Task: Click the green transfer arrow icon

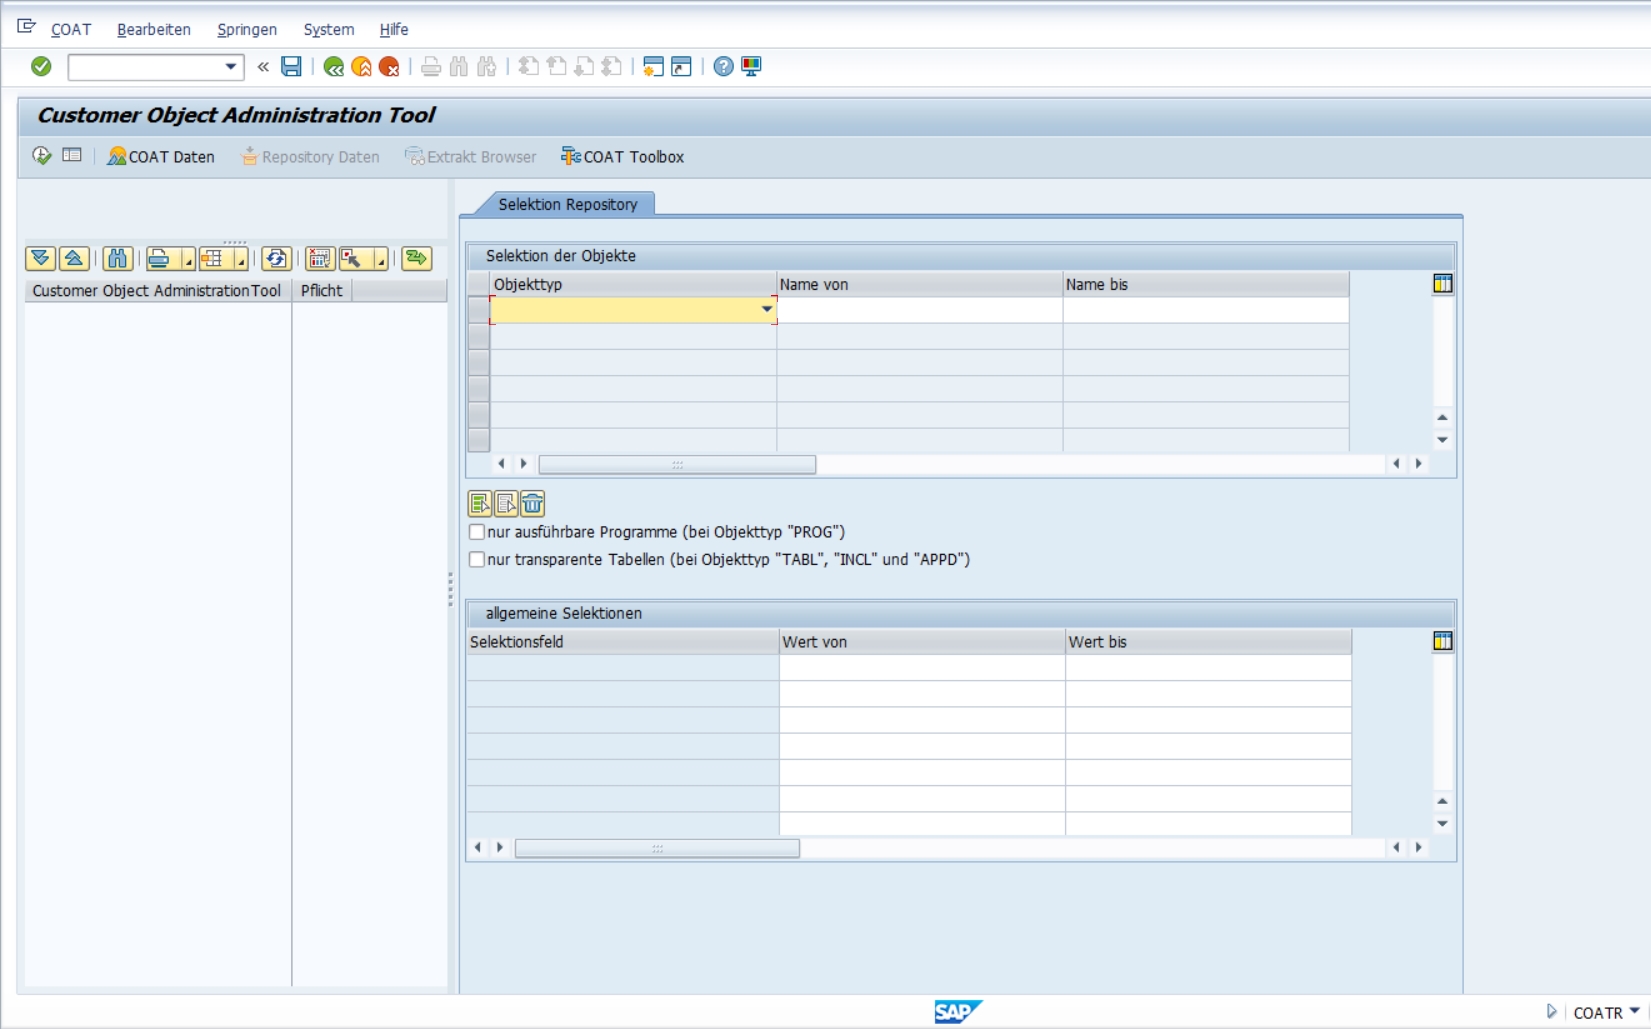Action: (x=417, y=259)
